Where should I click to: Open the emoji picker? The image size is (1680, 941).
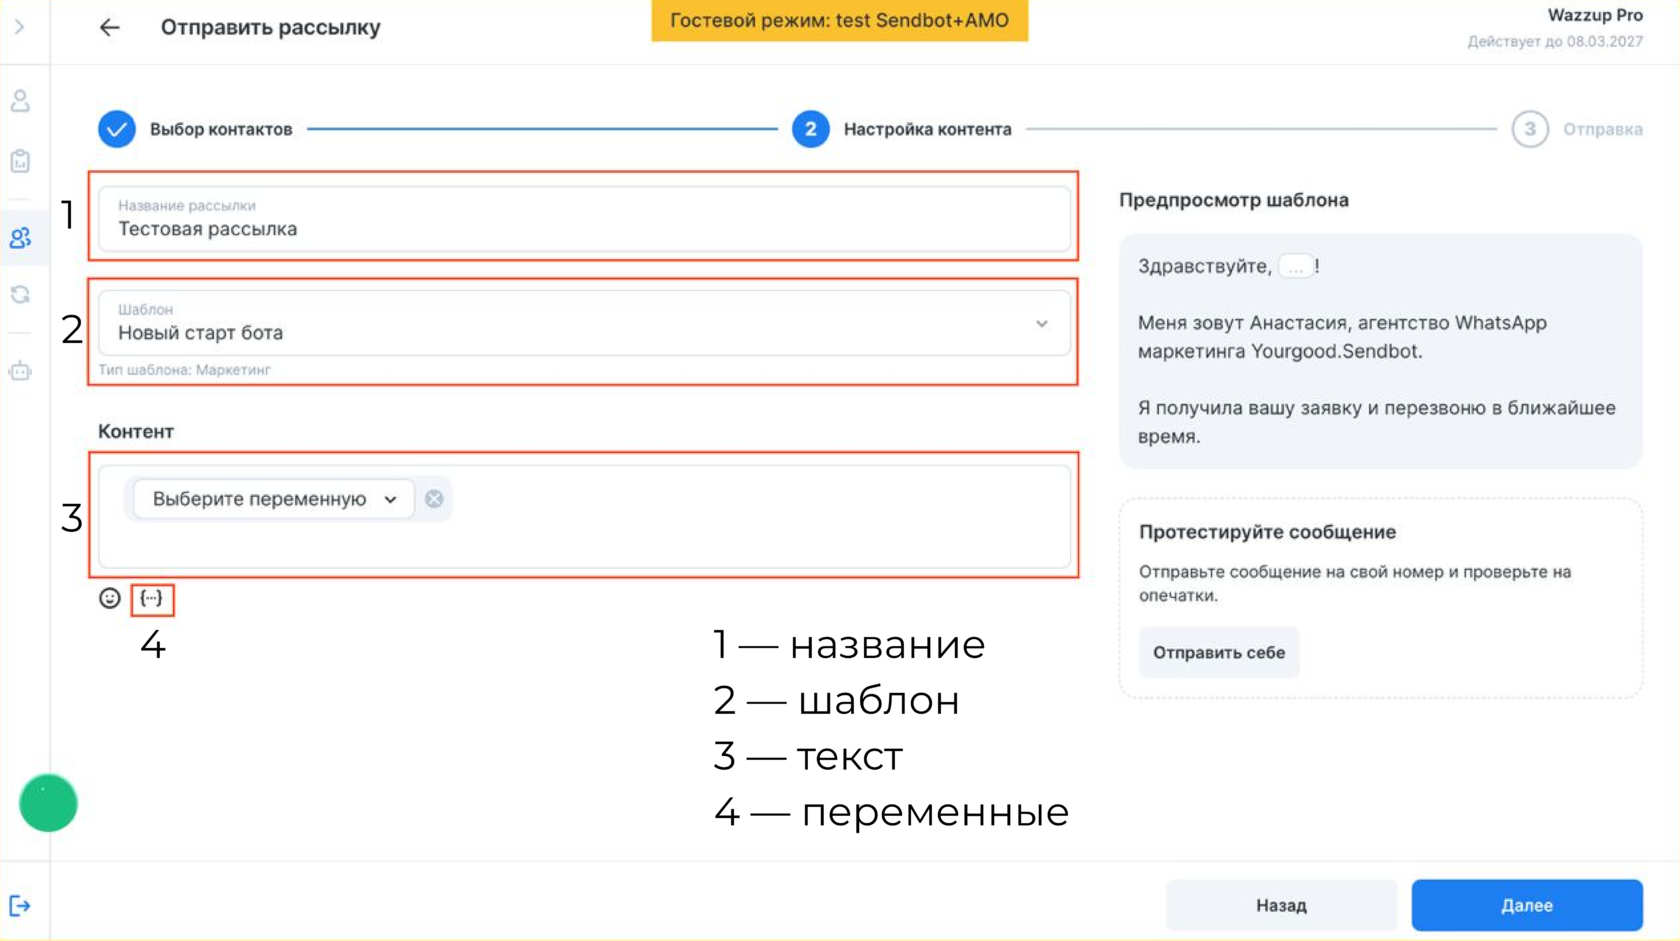click(x=110, y=598)
